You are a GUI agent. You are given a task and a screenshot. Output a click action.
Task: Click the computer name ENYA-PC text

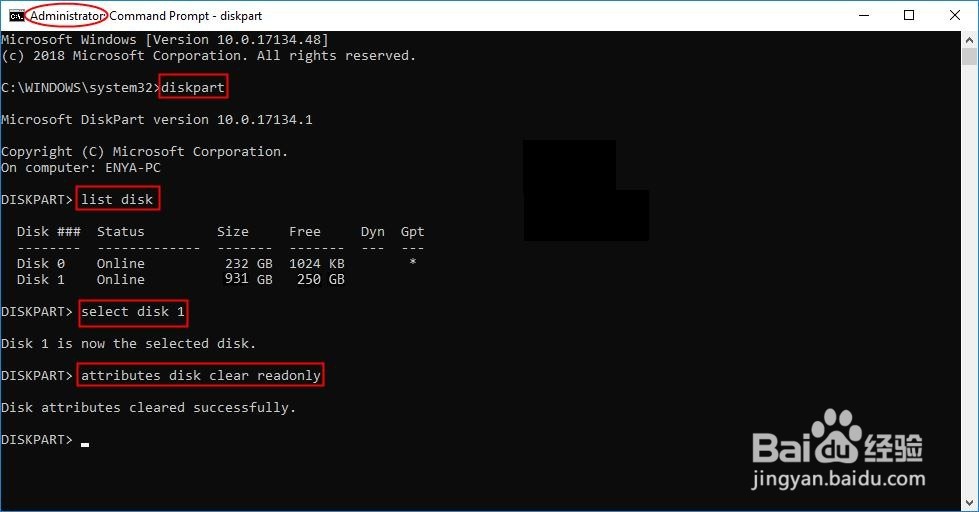[132, 168]
